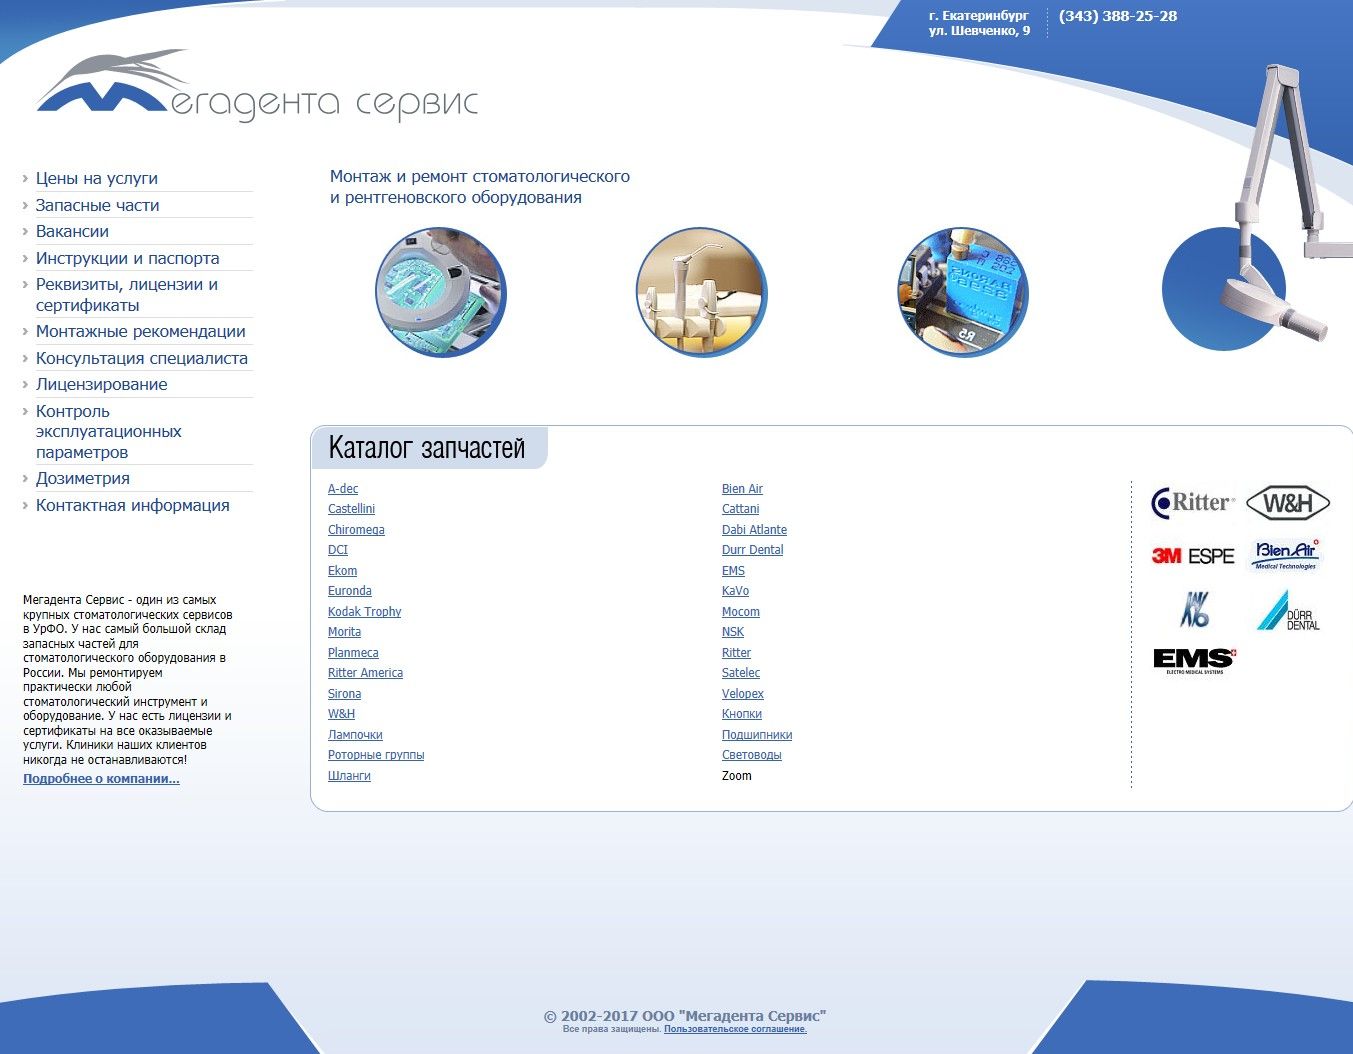The image size is (1353, 1054).
Task: Open Контактная информация page
Action: [x=133, y=505]
